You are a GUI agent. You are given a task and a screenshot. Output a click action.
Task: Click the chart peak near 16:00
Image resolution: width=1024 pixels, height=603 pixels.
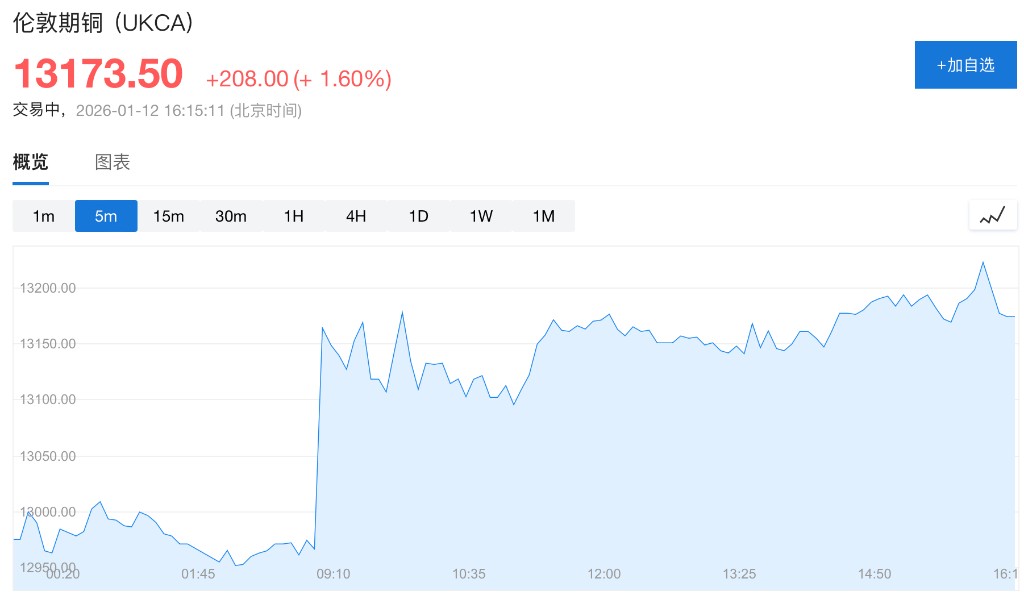tap(983, 262)
